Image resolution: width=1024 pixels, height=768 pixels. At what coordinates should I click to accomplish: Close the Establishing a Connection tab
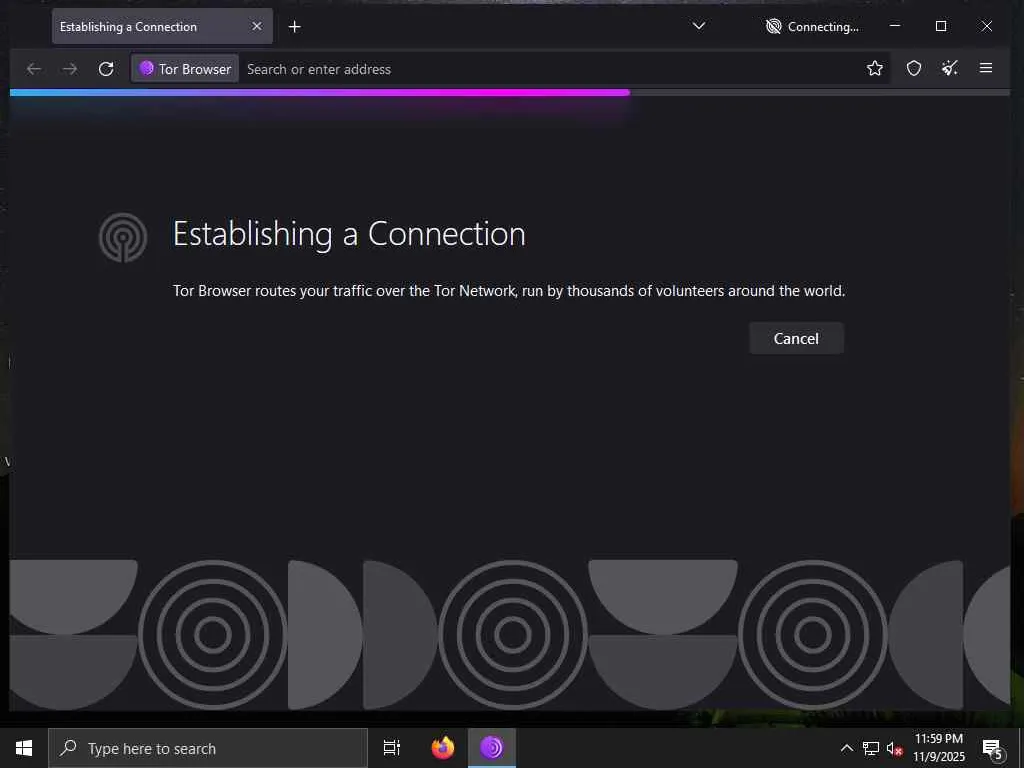257,26
